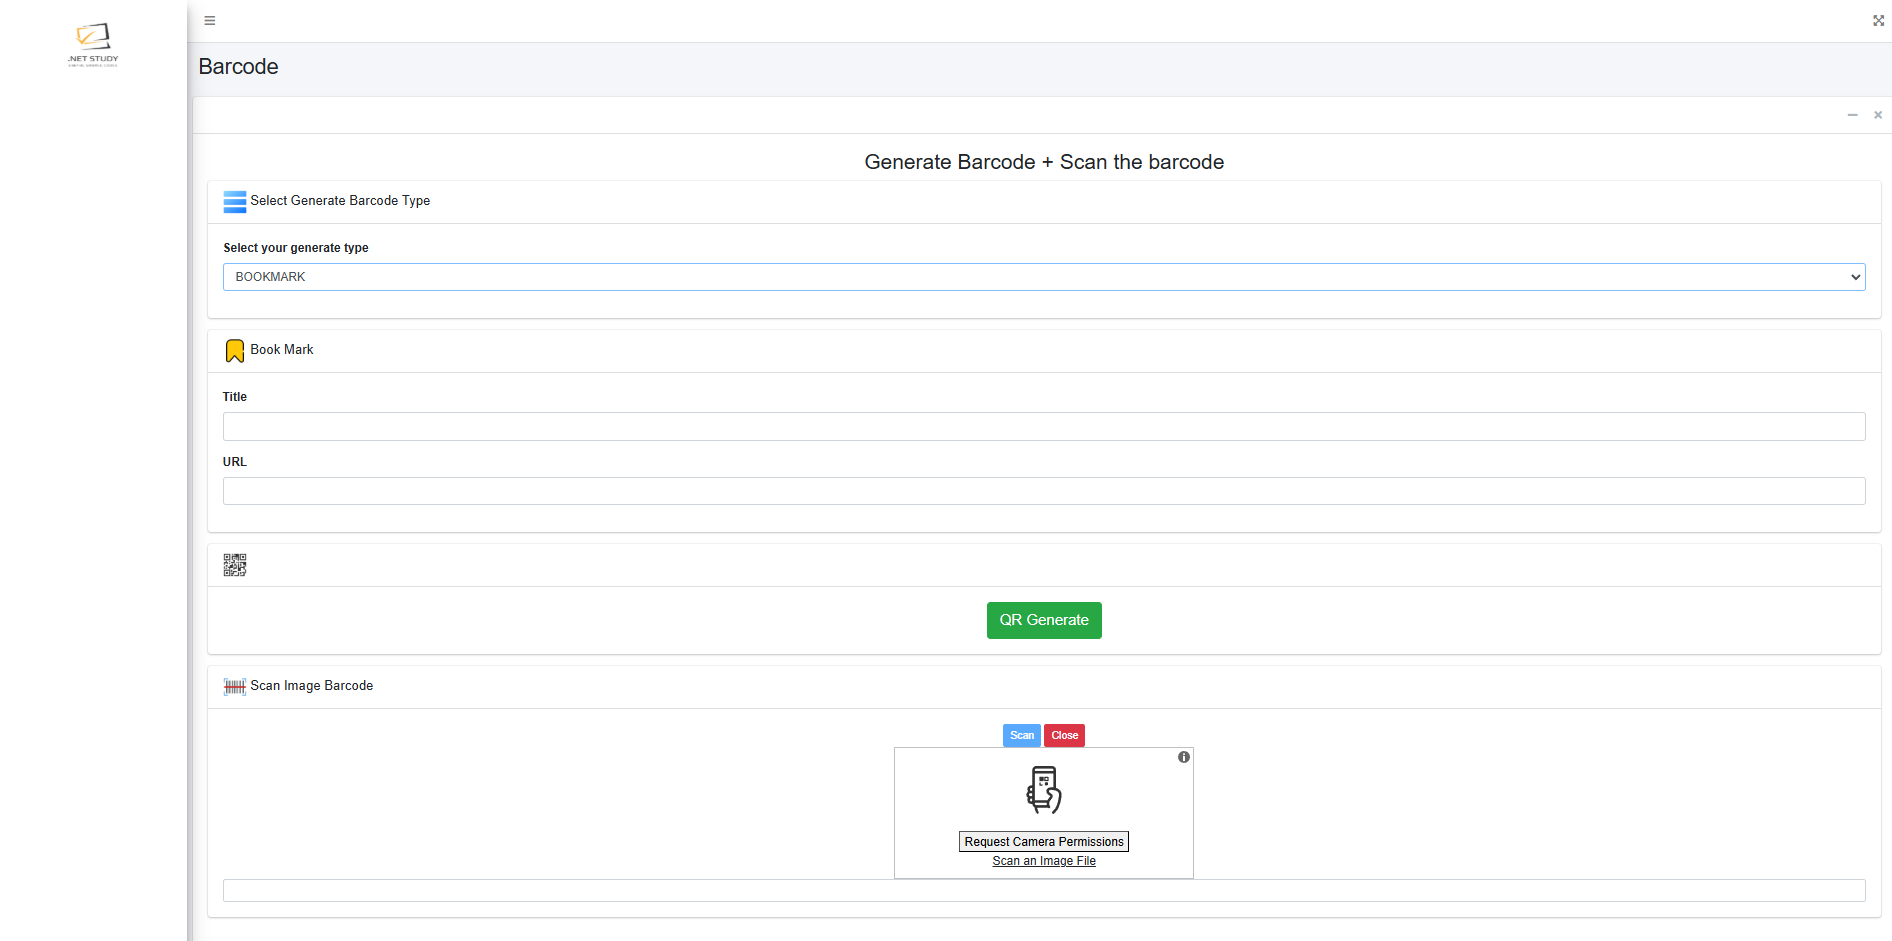Screen dimensions: 1892x941
Task: Open the Scan an Image File link
Action: 1044,861
